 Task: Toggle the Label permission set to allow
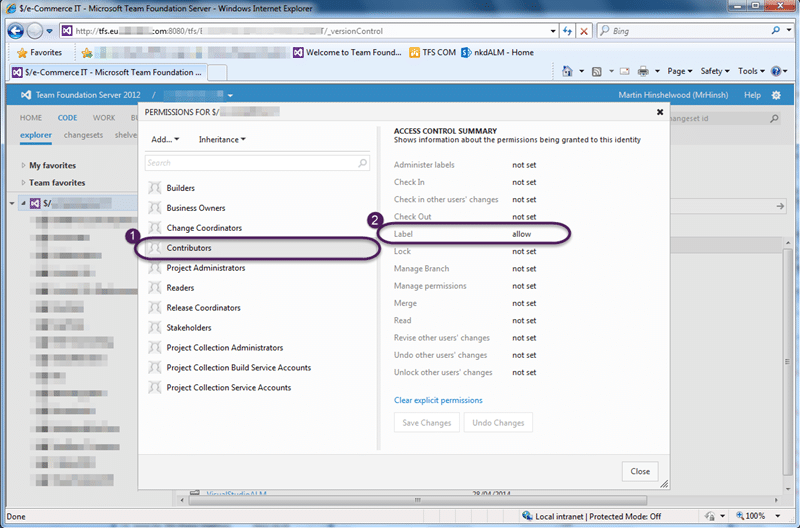(521, 234)
